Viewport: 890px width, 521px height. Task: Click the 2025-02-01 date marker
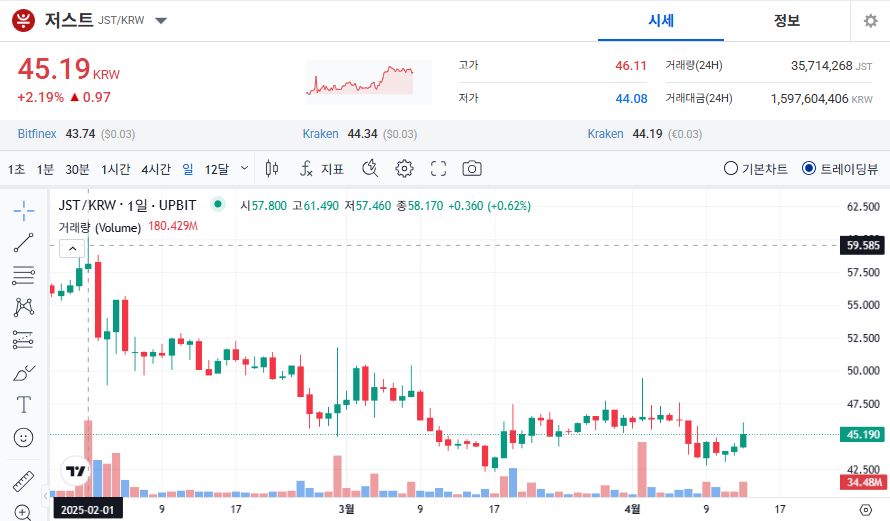[x=87, y=510]
